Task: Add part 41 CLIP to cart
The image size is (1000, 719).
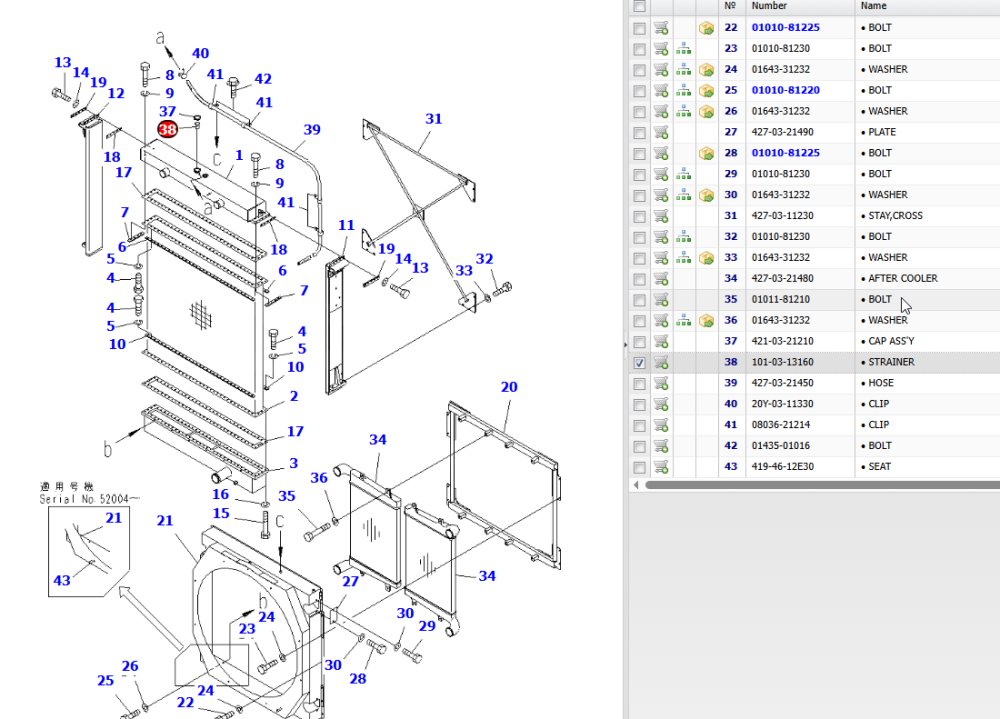Action: (x=661, y=425)
